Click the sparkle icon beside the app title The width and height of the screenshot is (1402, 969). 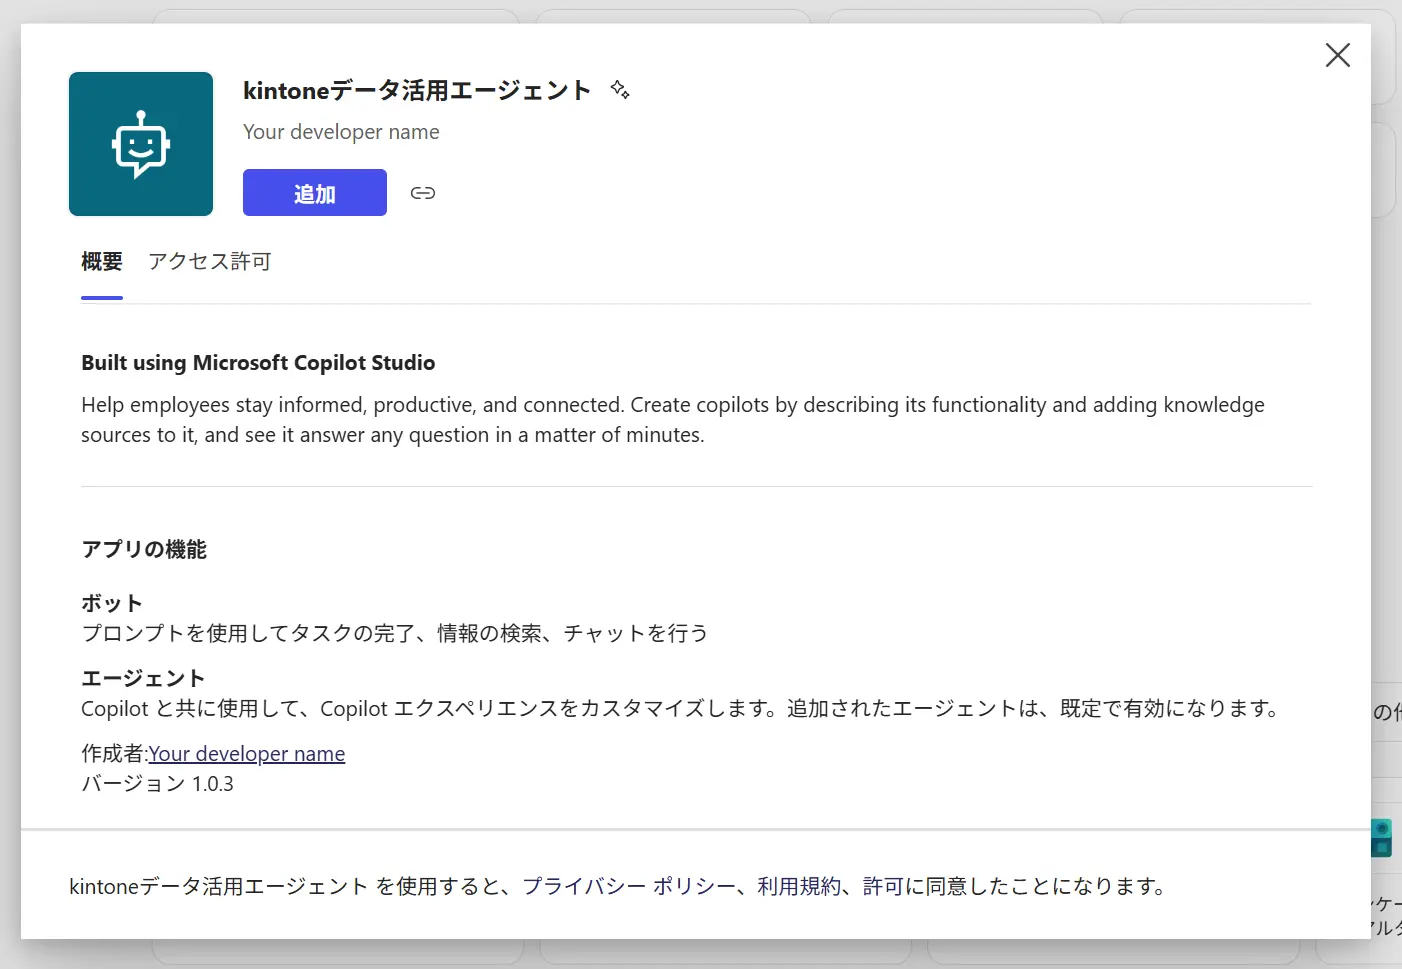click(620, 90)
